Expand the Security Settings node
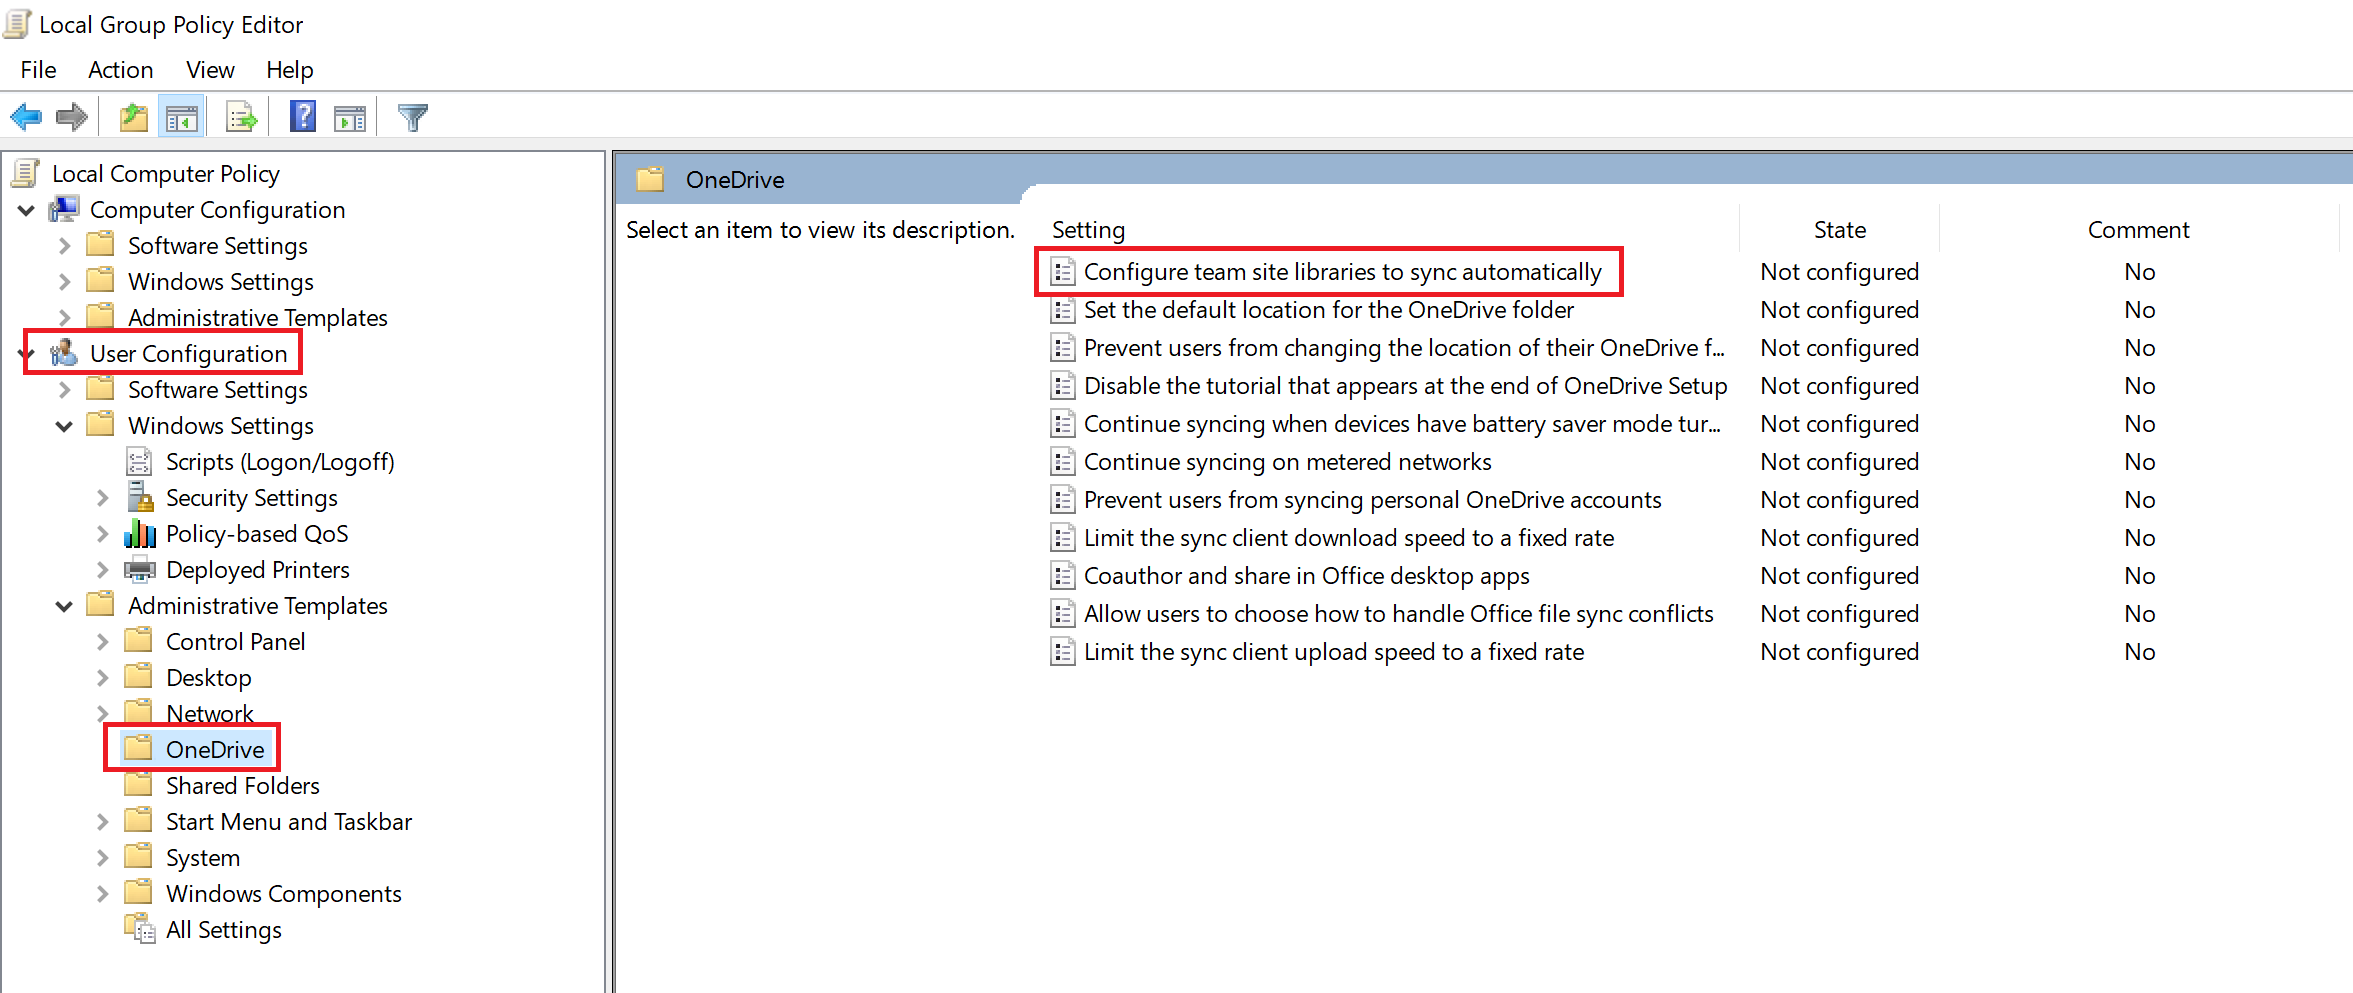 click(x=103, y=498)
